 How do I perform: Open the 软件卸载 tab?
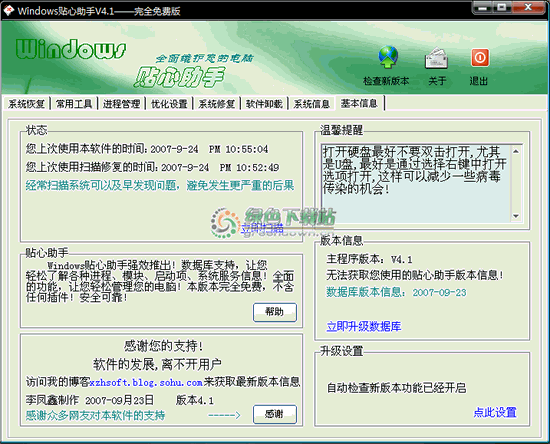[264, 104]
